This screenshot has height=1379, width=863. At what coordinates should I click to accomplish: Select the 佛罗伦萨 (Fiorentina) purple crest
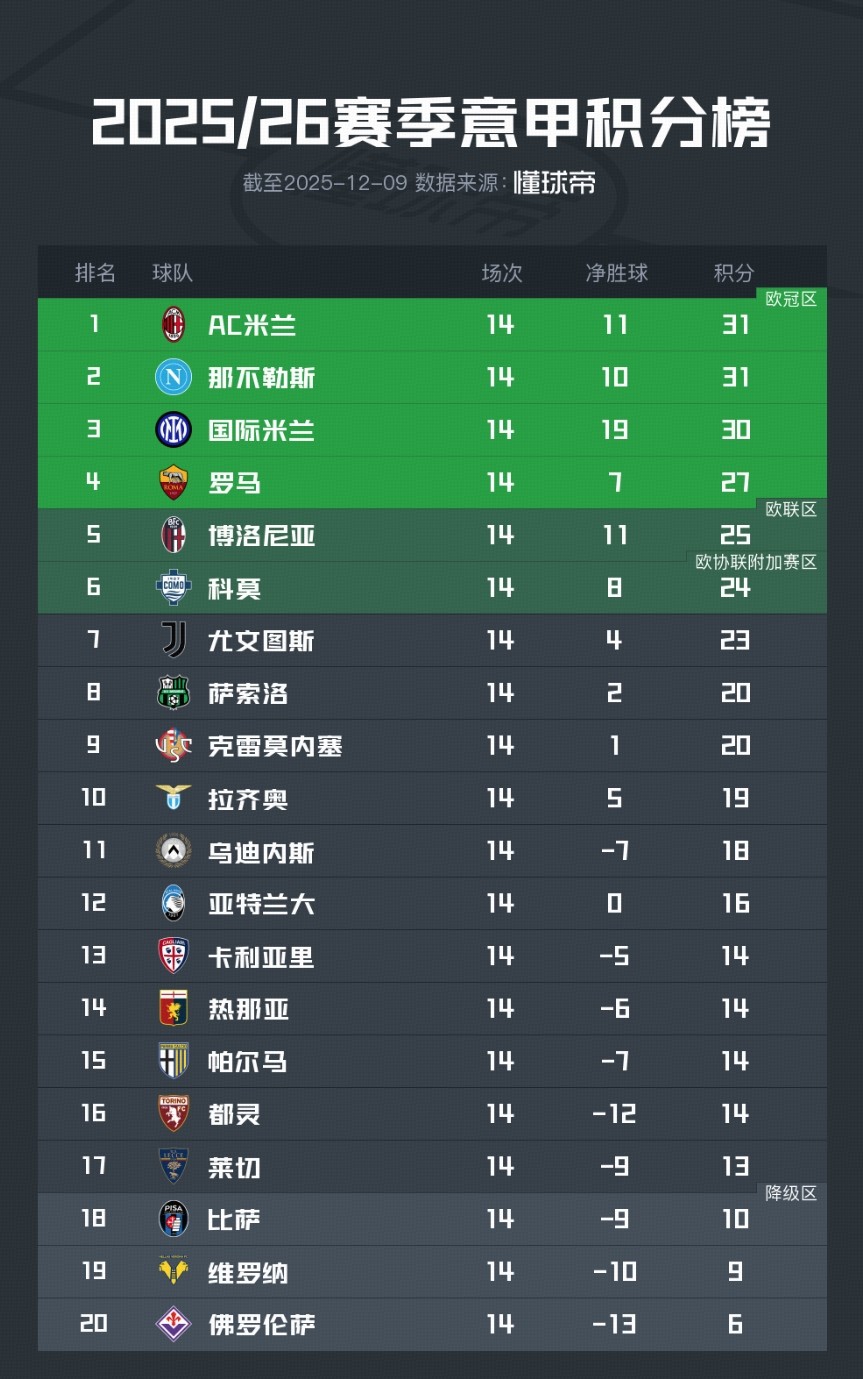[x=173, y=1324]
